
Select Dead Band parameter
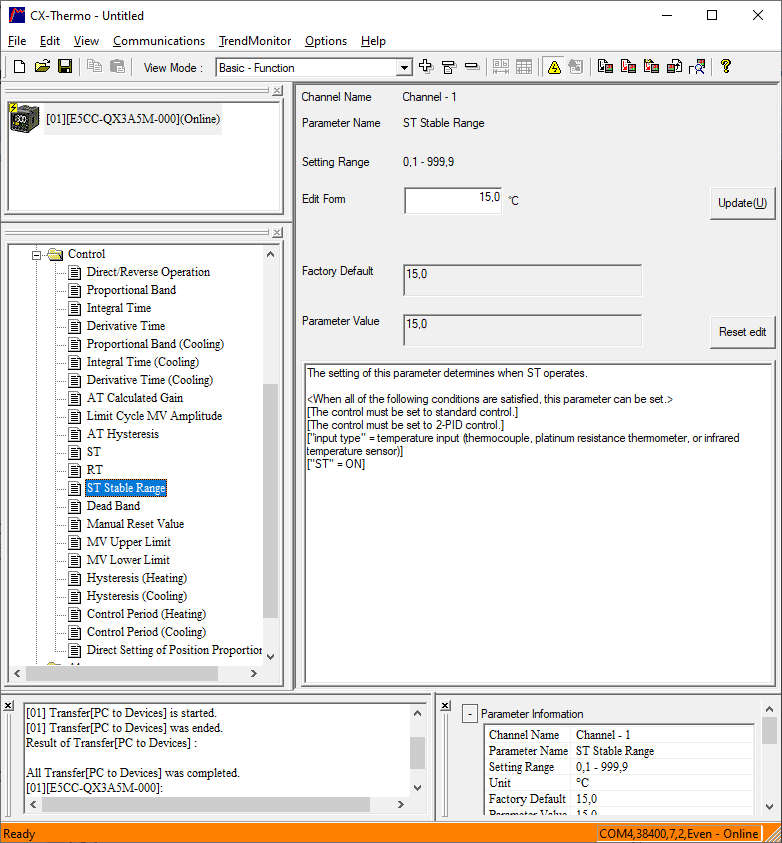point(113,506)
